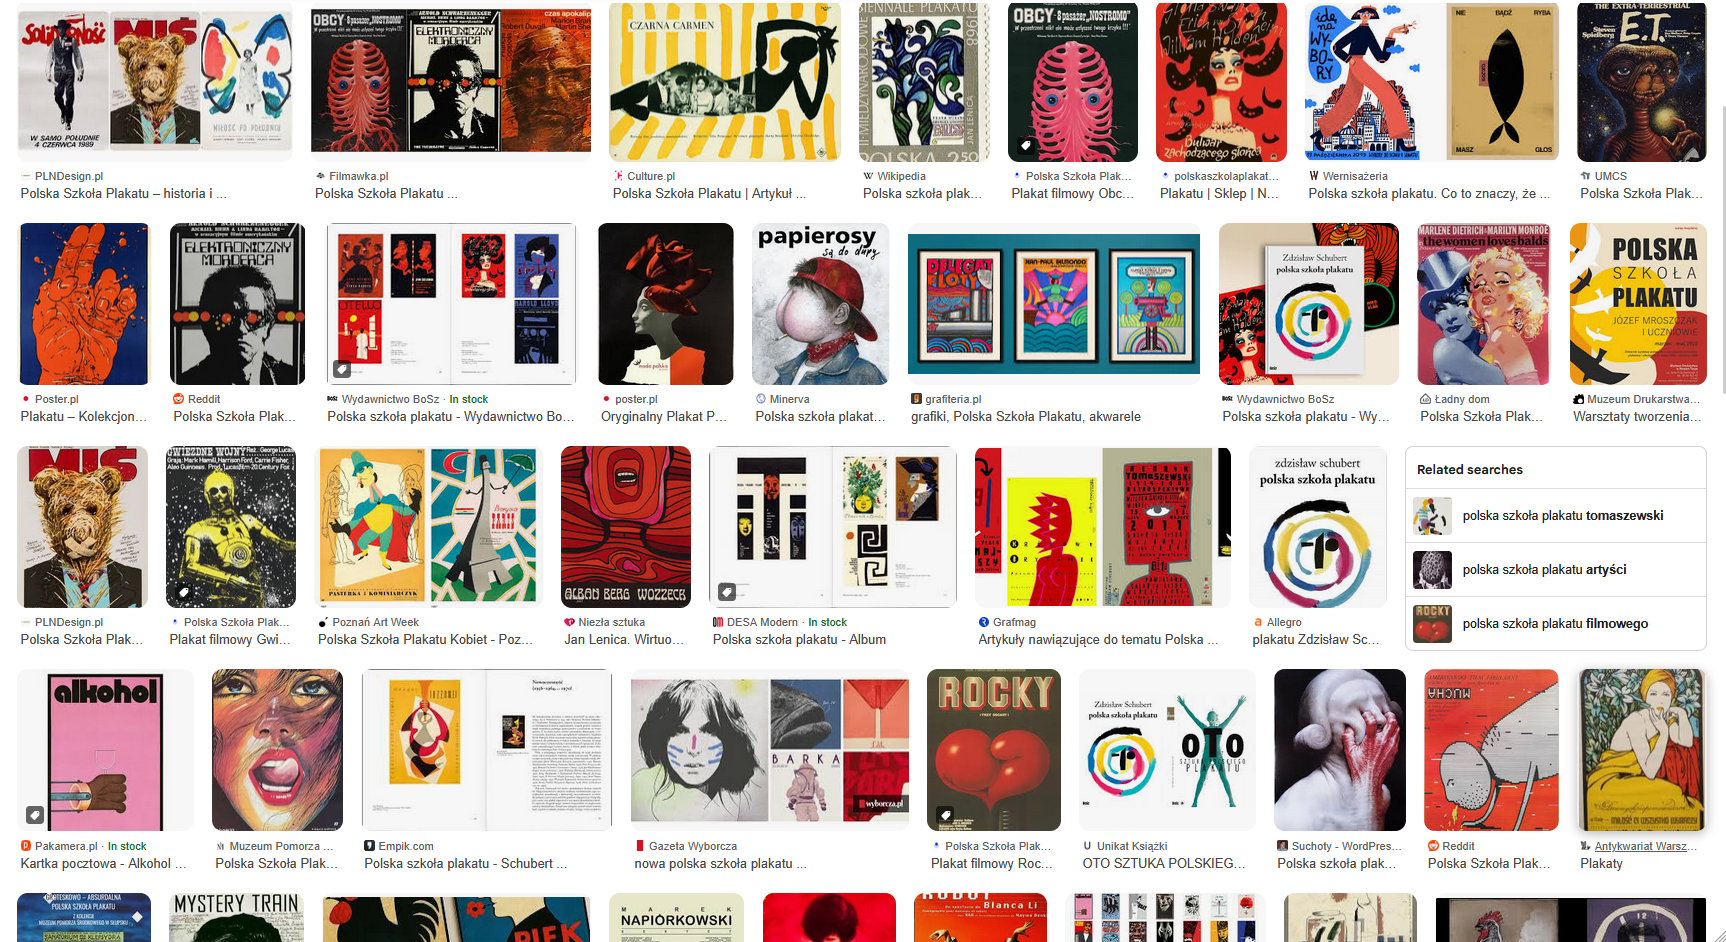Select related search 'polska szkoła plakatu filmowego'
The height and width of the screenshot is (942, 1726).
coord(1556,624)
